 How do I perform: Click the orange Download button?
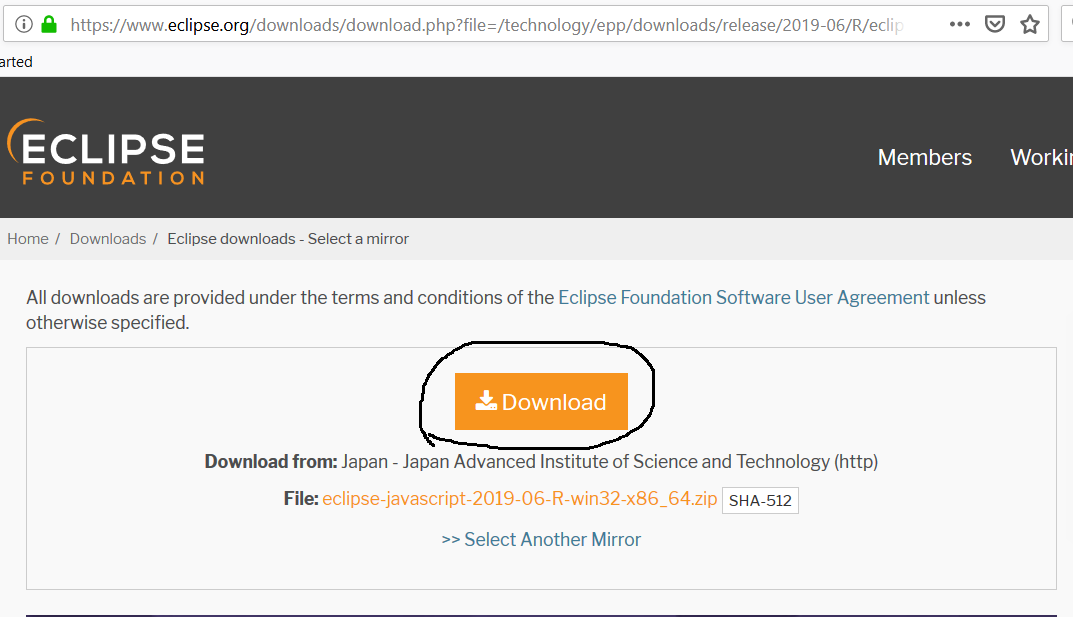pyautogui.click(x=541, y=402)
